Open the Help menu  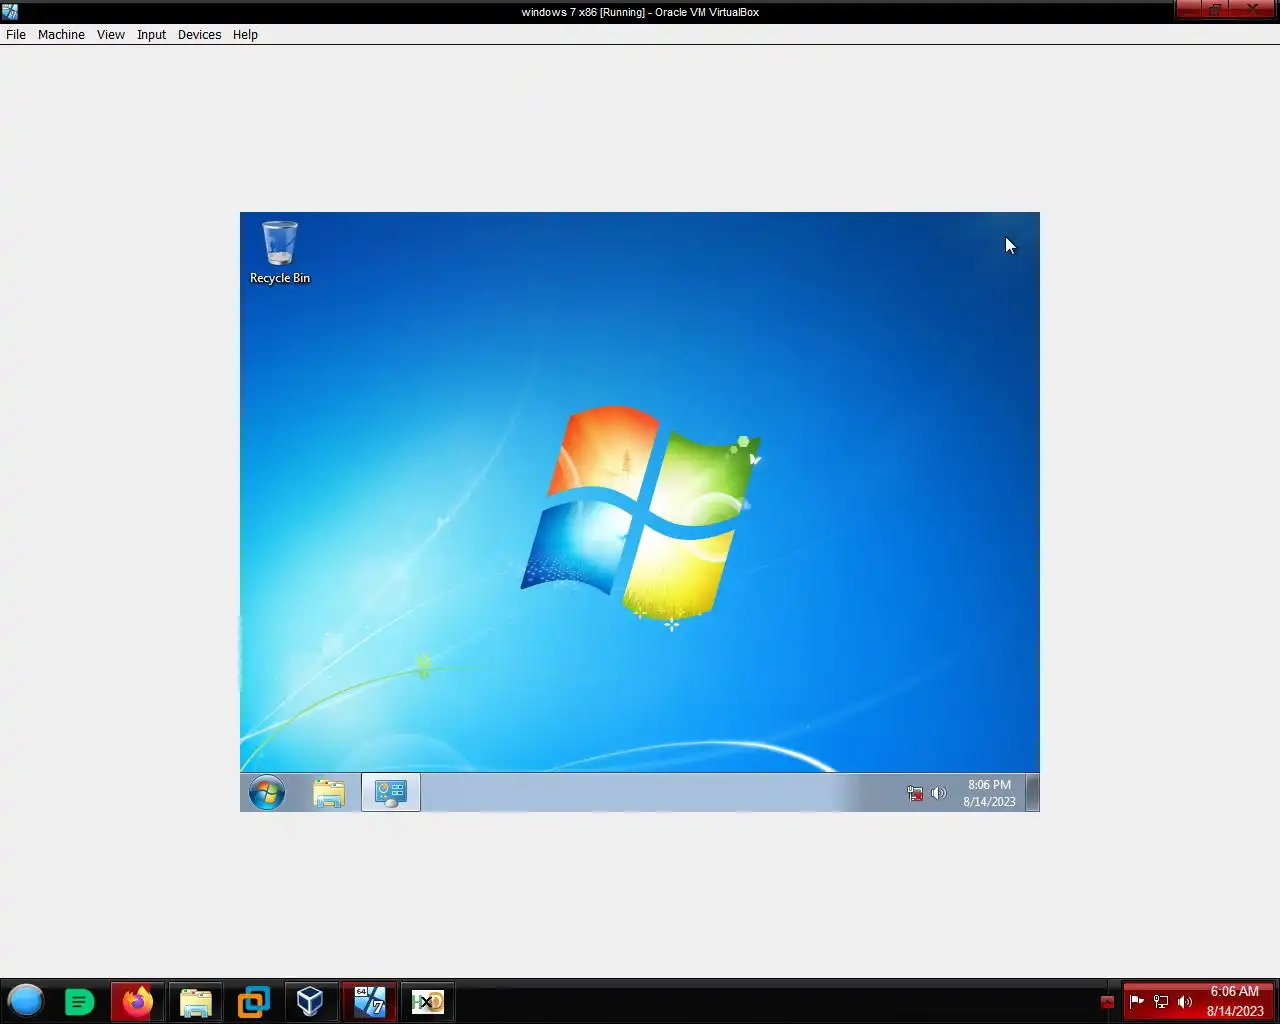click(x=245, y=34)
